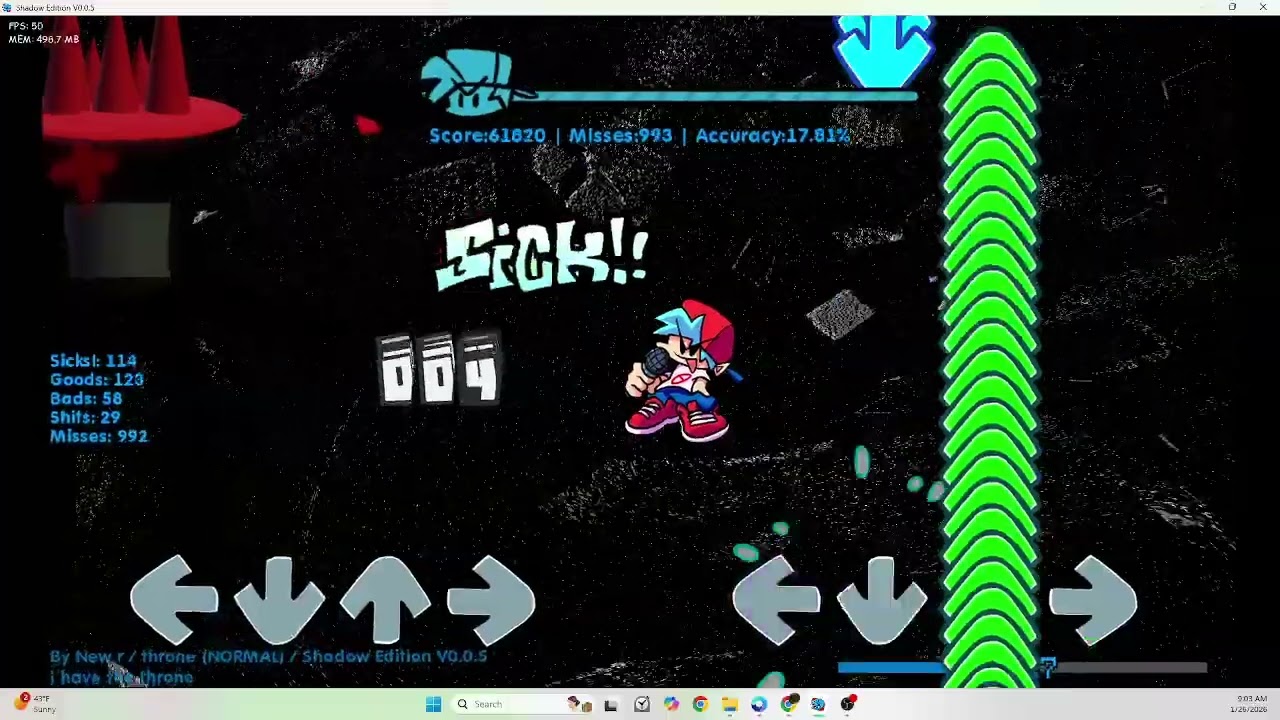
Task: Click the Misses: 992 counter
Action: point(99,436)
